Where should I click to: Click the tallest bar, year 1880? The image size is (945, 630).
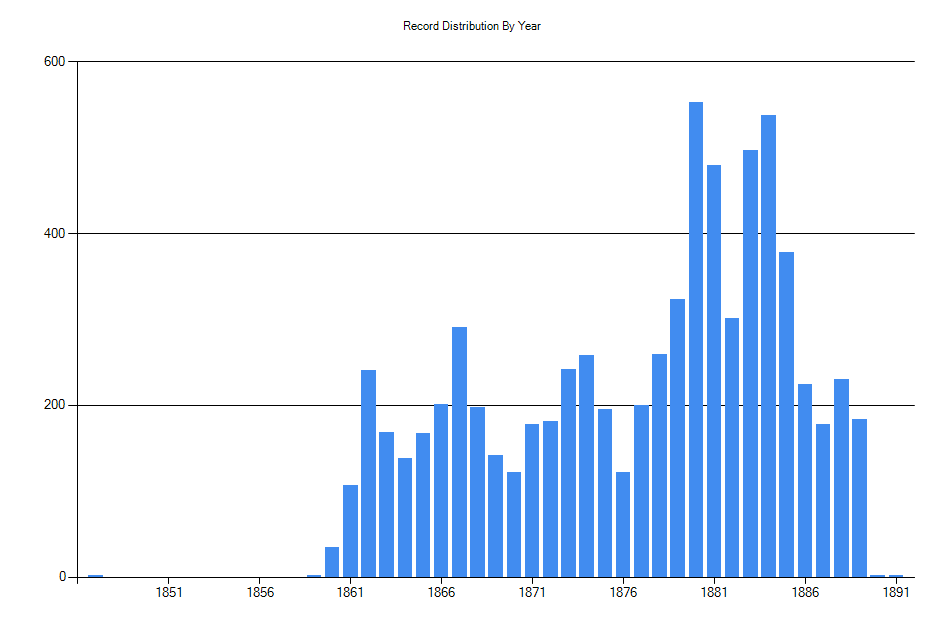(x=696, y=339)
